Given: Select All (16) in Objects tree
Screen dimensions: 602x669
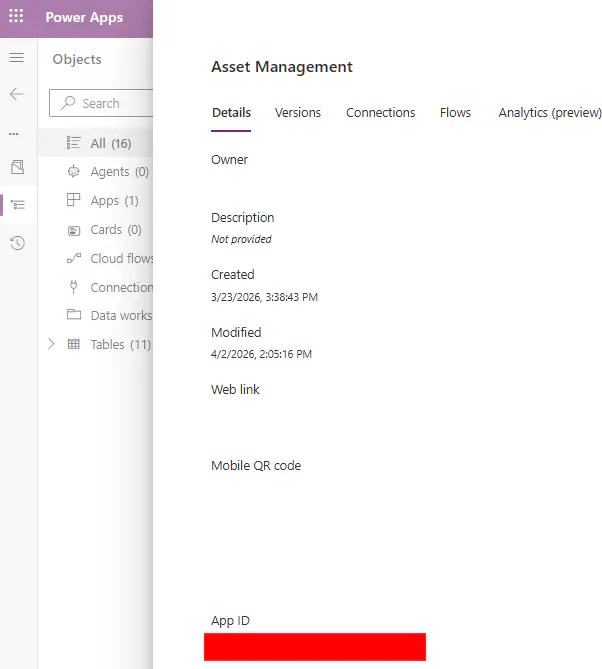Looking at the screenshot, I should click(x=95, y=143).
